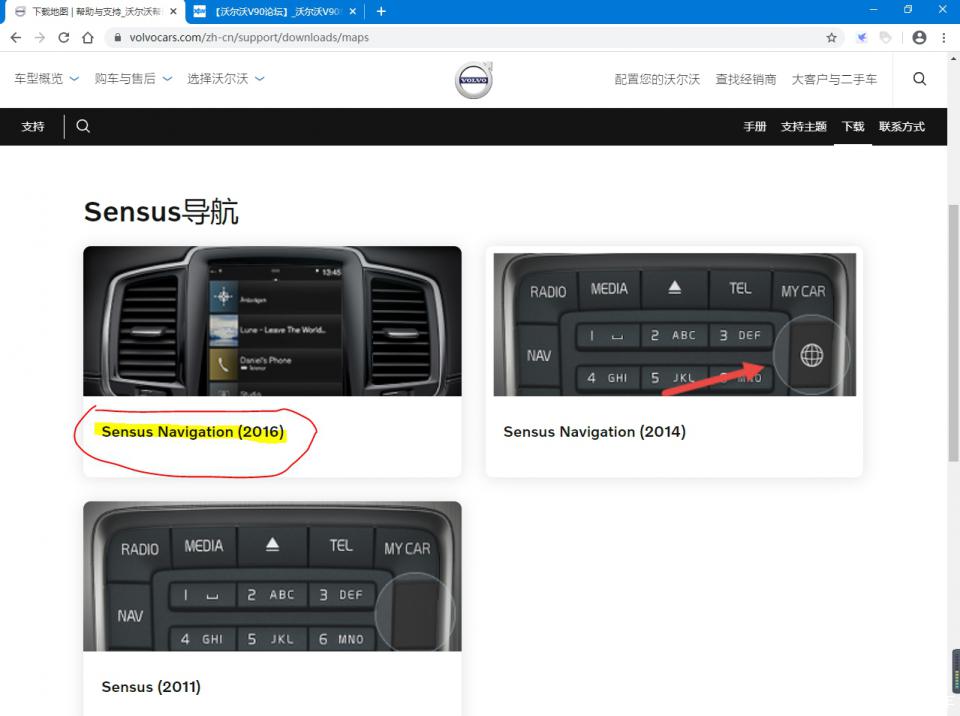Click the grey extension icon beside profile avatar
960x716 pixels.
click(885, 37)
